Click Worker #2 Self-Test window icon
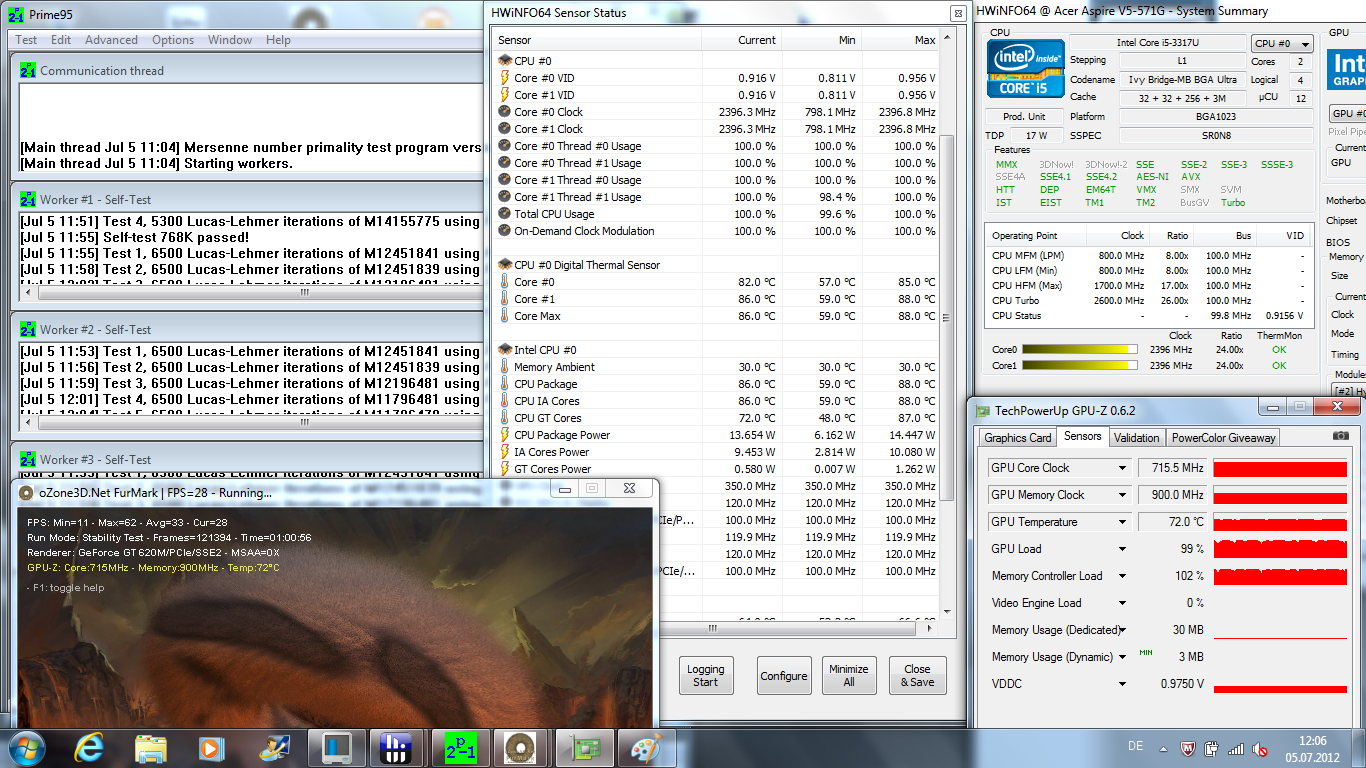The width and height of the screenshot is (1366, 768). coord(28,329)
